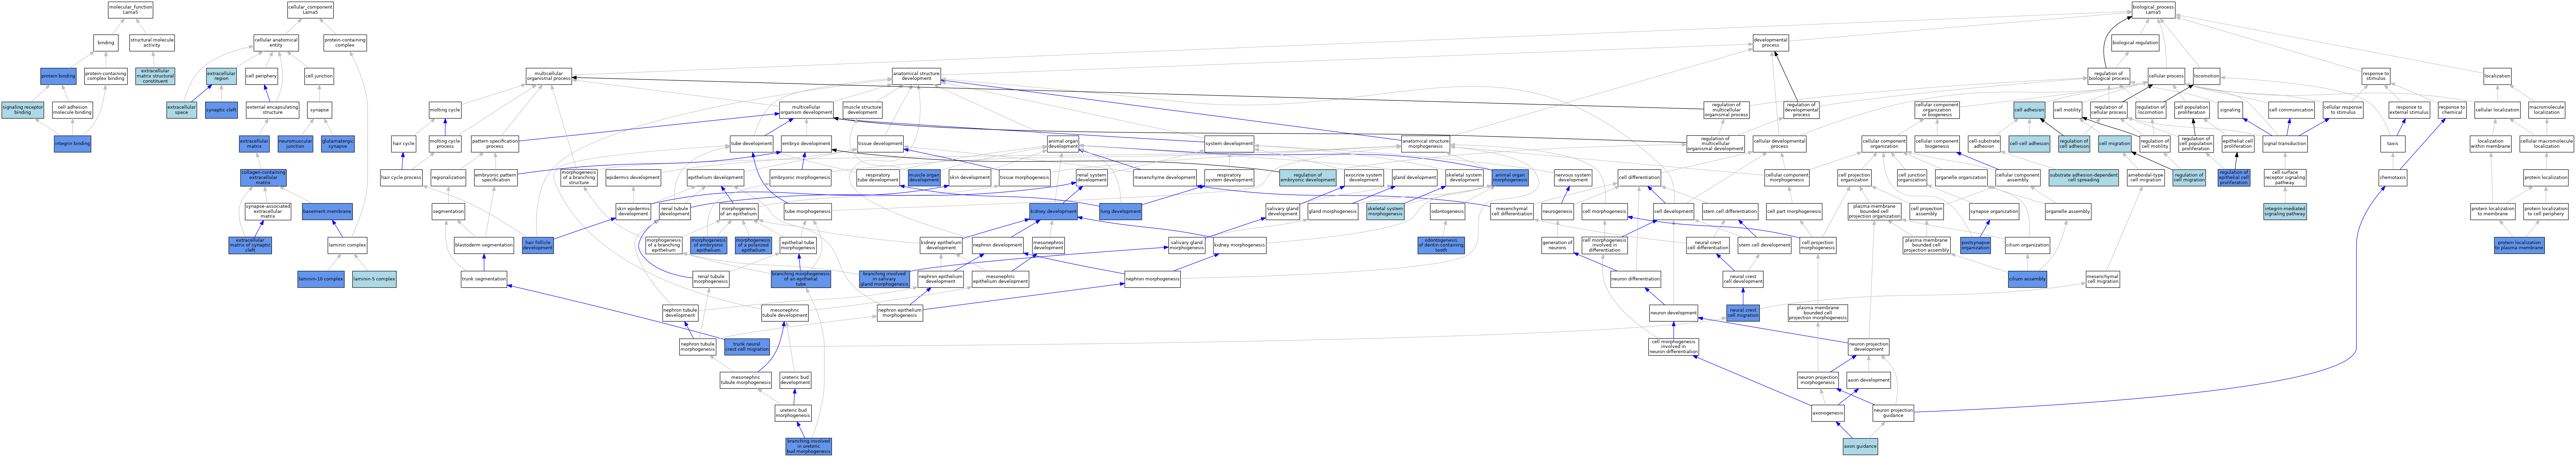Select 'protein localization to plasma membrane' node
The width and height of the screenshot is (2576, 457).
[x=2519, y=245]
